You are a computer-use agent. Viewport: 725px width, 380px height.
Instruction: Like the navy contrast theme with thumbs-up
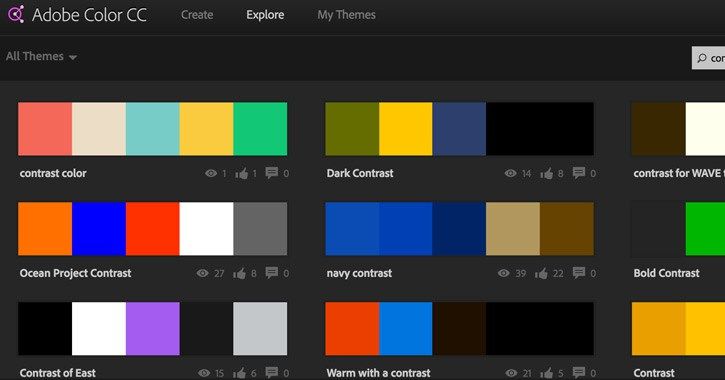click(541, 273)
